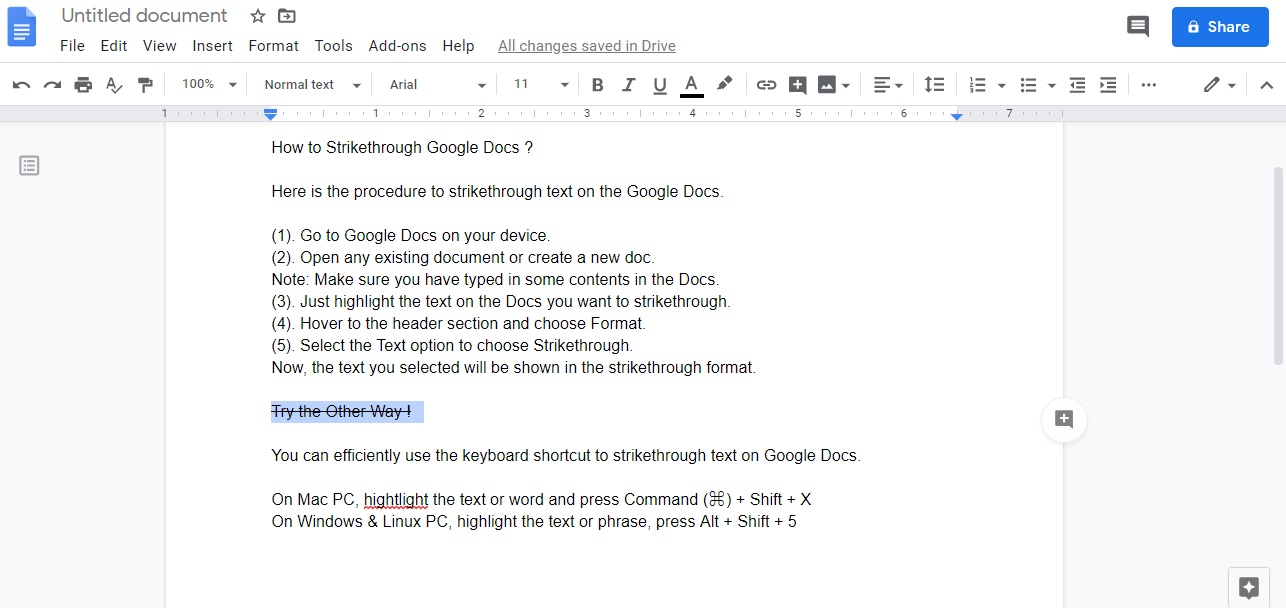Click the Line spacing icon
Image resolution: width=1286 pixels, height=608 pixels.
coord(934,85)
